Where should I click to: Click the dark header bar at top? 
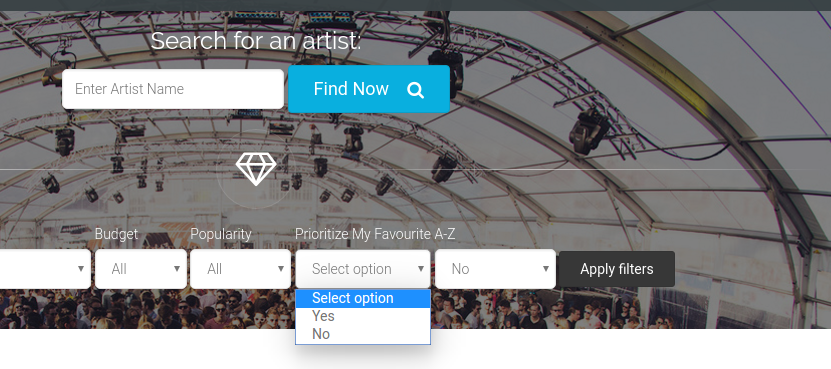coord(416,5)
